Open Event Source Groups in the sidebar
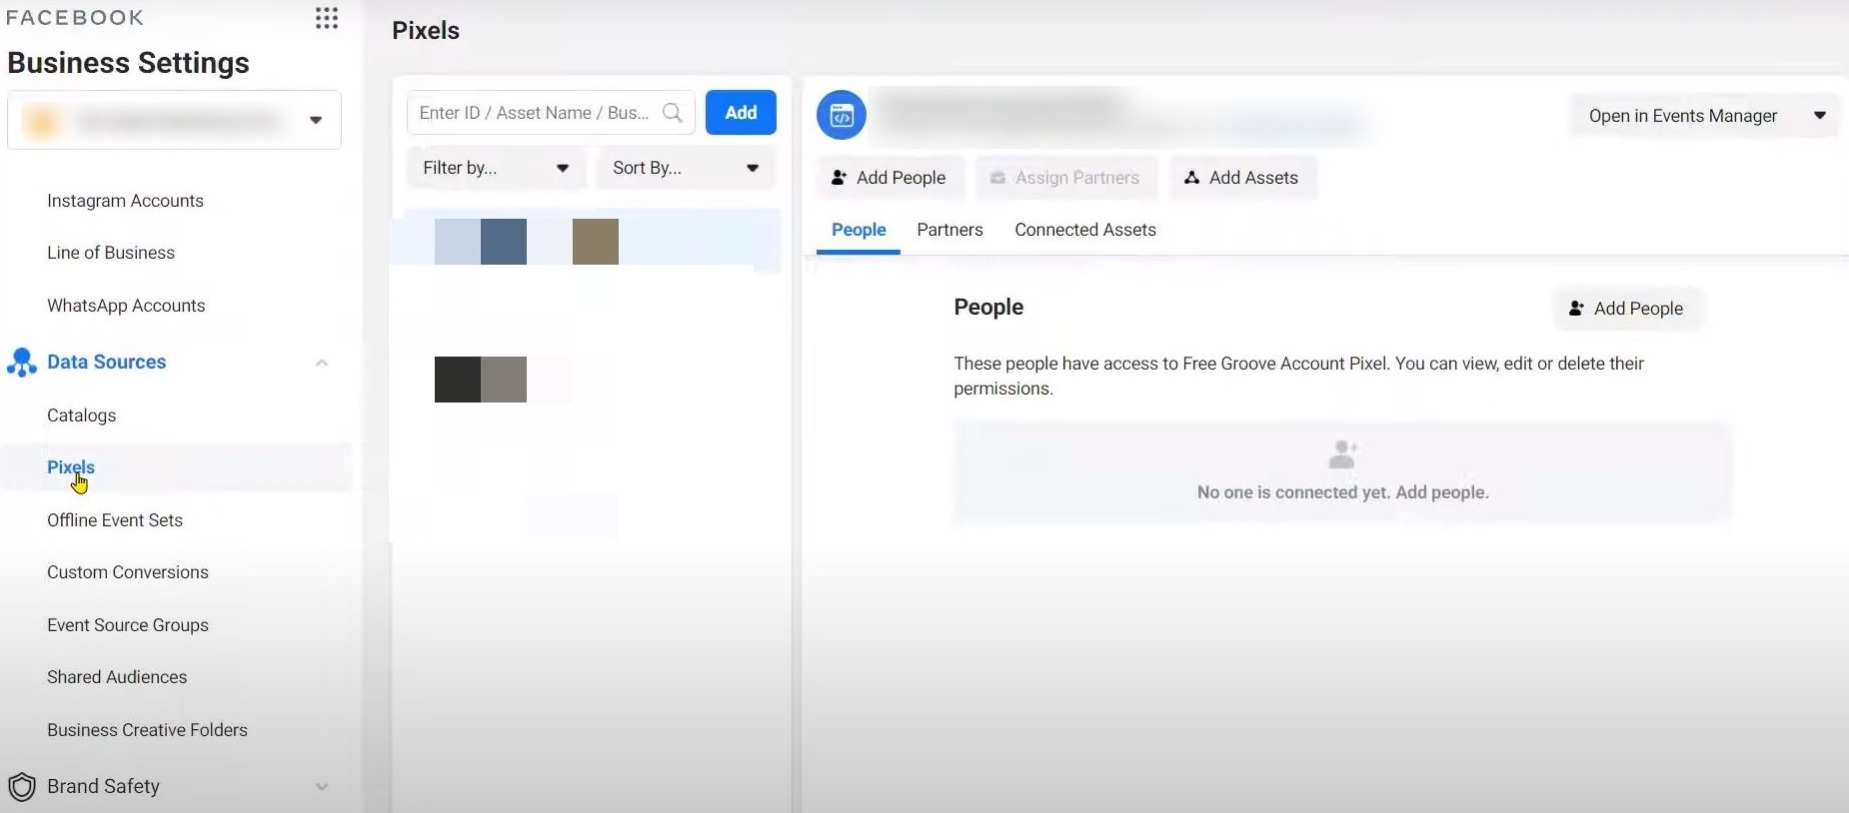The height and width of the screenshot is (813, 1849). tap(128, 625)
